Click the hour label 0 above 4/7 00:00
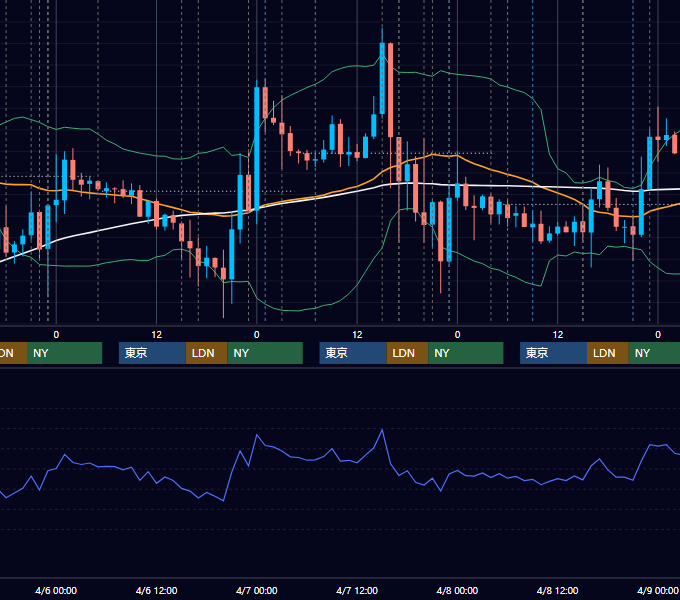The image size is (680, 600). 257,334
